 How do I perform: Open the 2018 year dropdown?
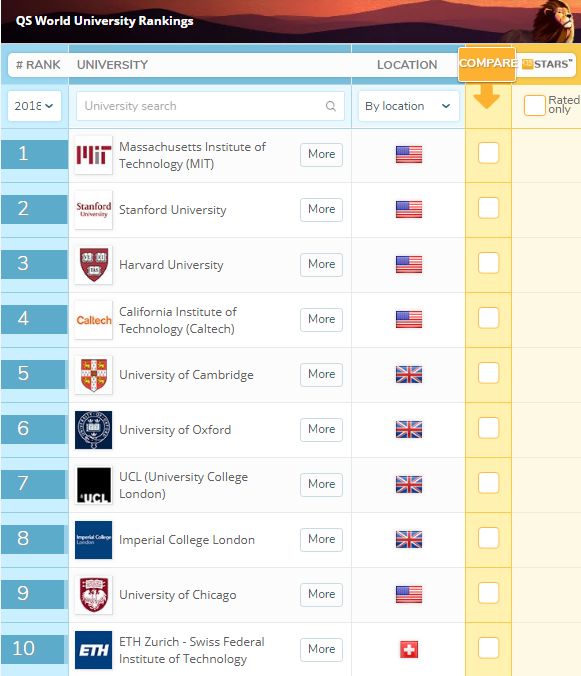pos(34,106)
